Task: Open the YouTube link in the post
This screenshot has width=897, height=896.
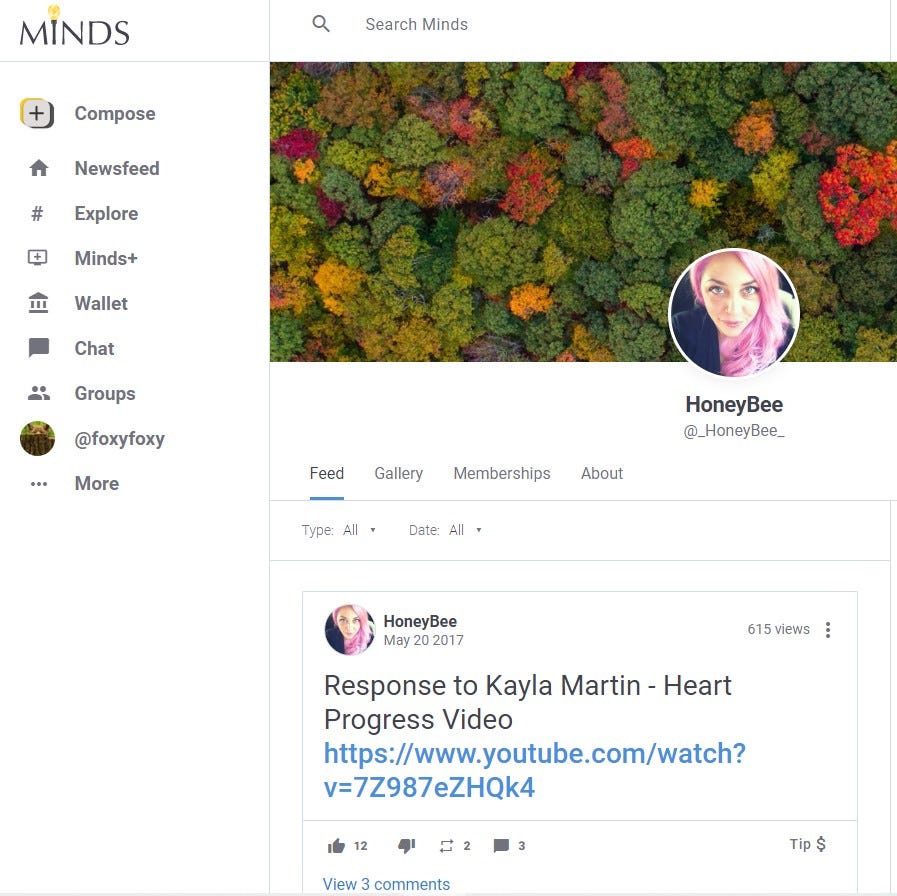Action: [534, 770]
